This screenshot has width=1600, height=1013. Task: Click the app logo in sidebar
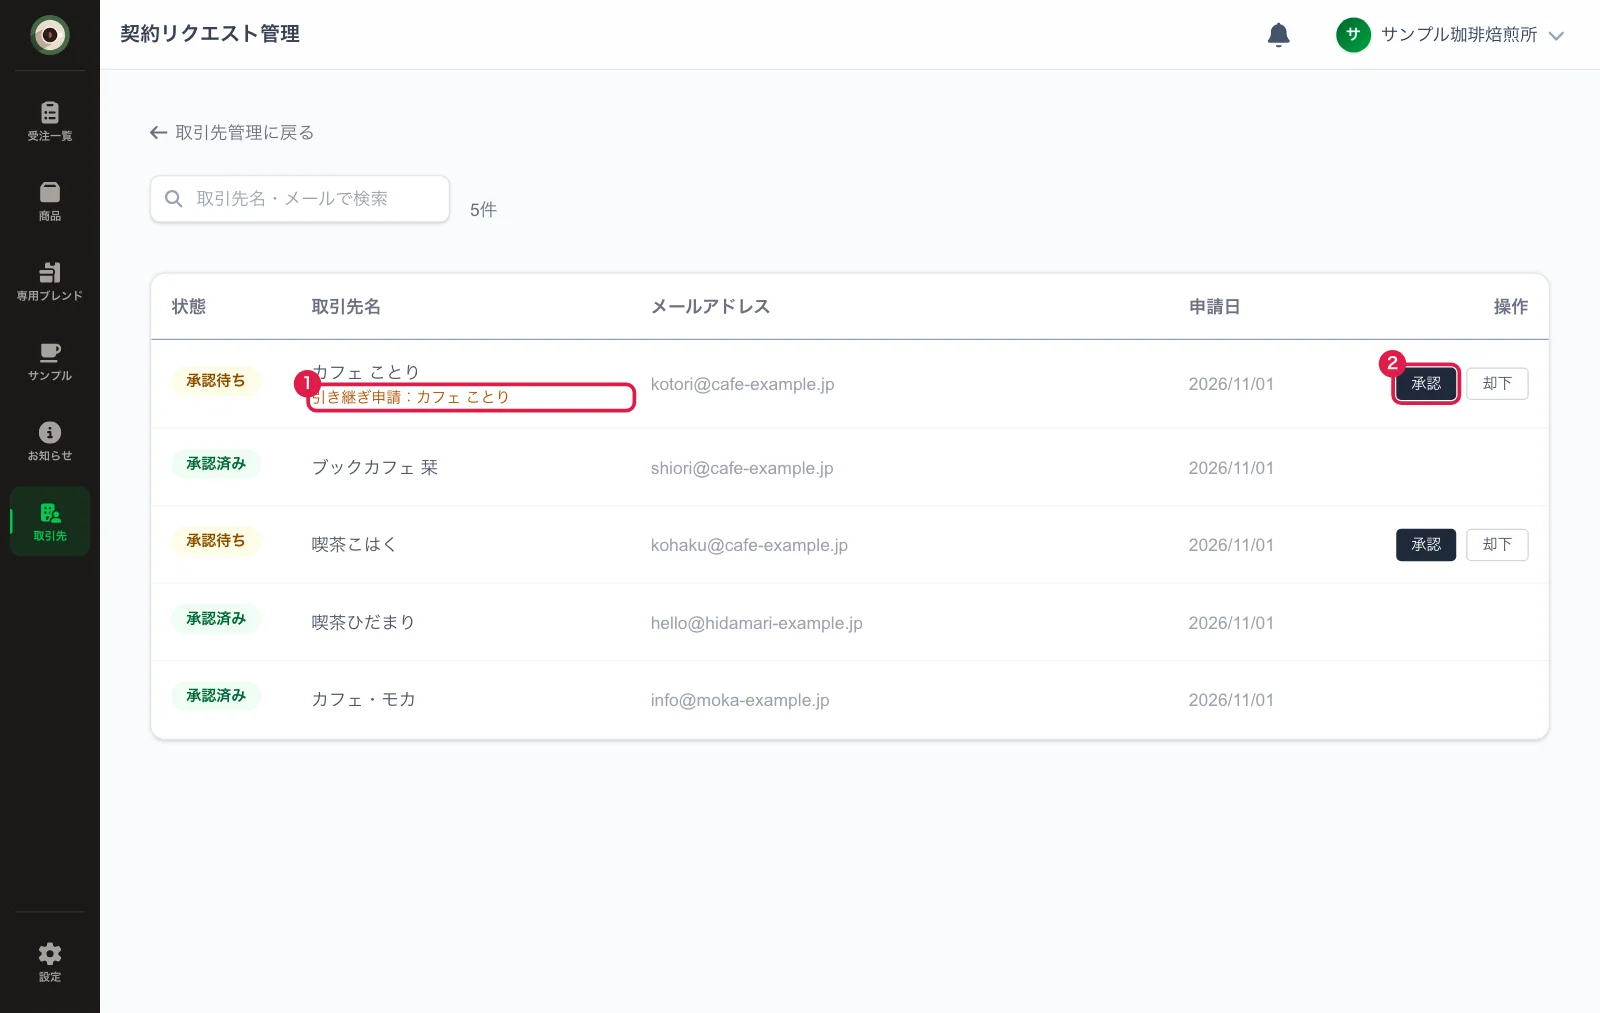point(50,35)
